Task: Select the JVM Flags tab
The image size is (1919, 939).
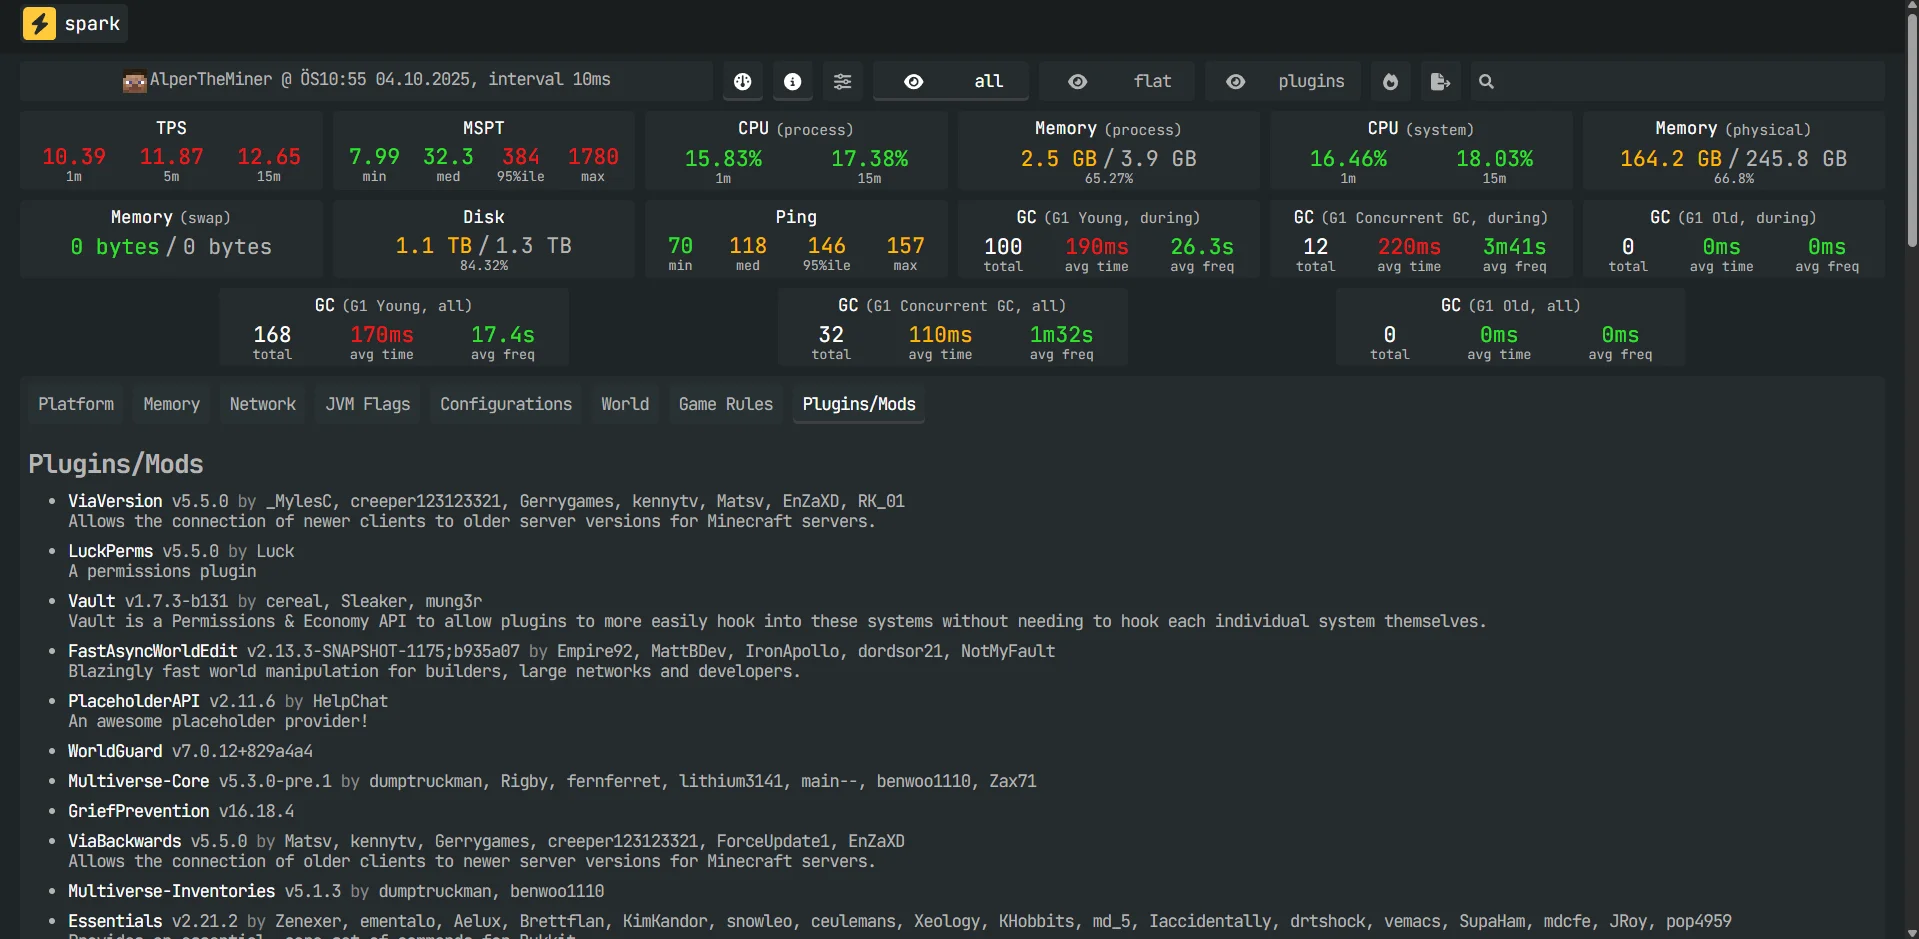Action: [368, 404]
